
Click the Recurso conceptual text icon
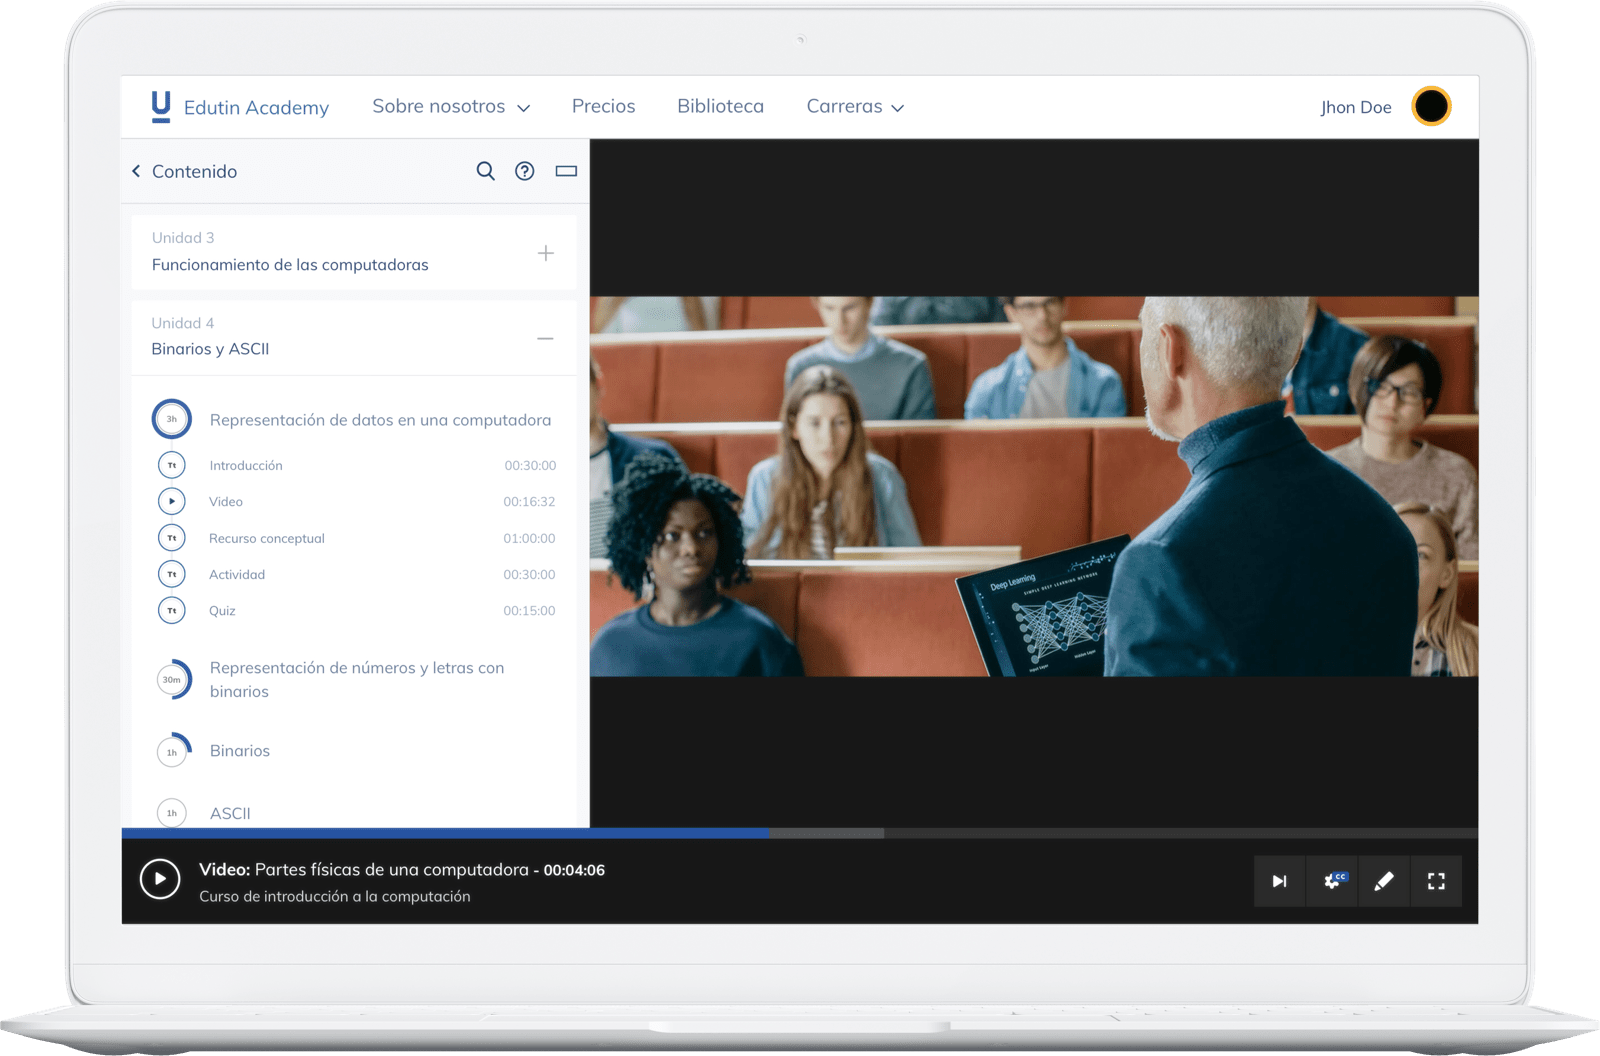coord(172,538)
